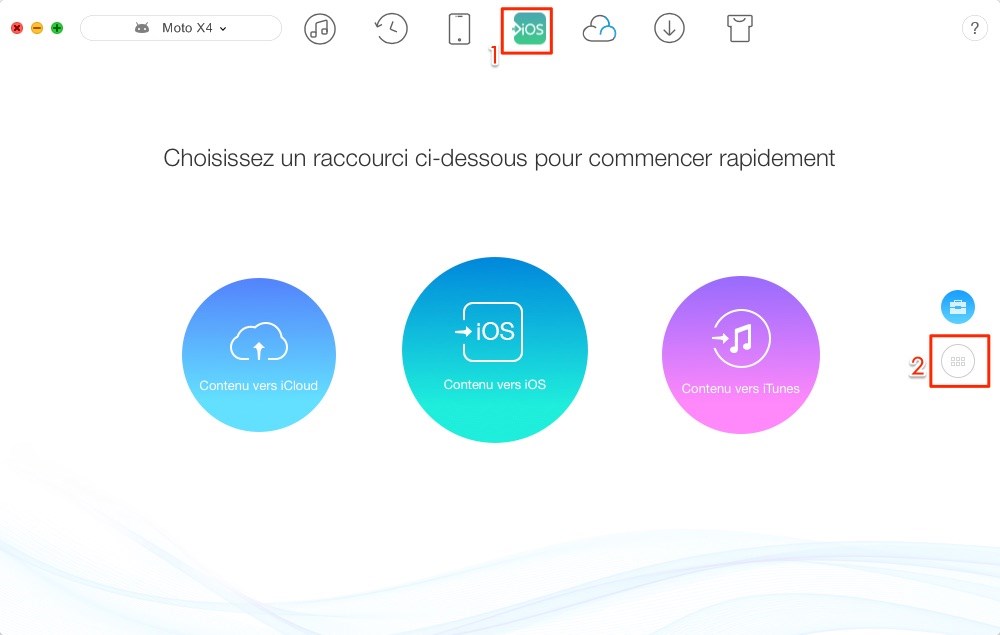Click the downloader arrow icon

click(x=668, y=28)
